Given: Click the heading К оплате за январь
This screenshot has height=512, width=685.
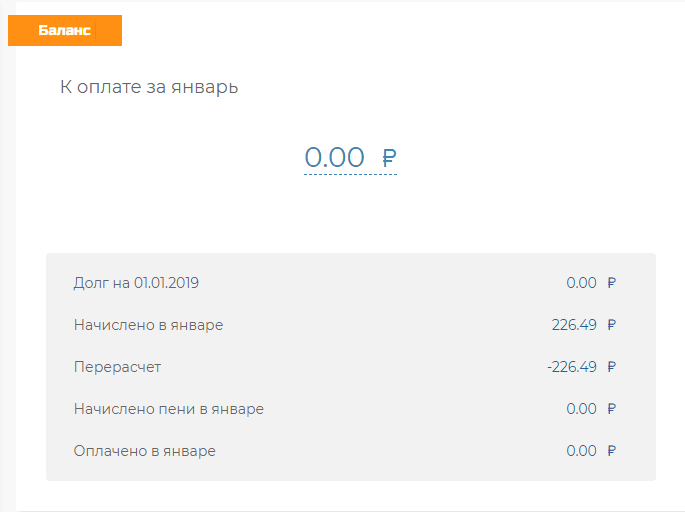Looking at the screenshot, I should 149,87.
